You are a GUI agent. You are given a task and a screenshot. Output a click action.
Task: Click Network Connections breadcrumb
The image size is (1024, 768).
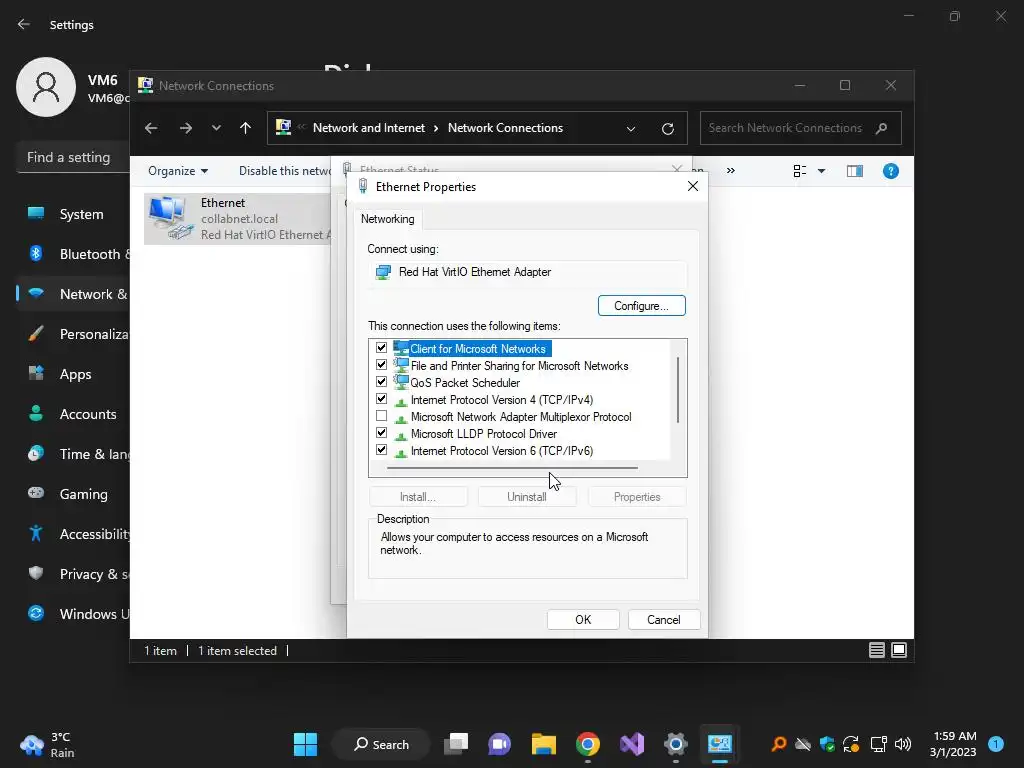point(505,128)
